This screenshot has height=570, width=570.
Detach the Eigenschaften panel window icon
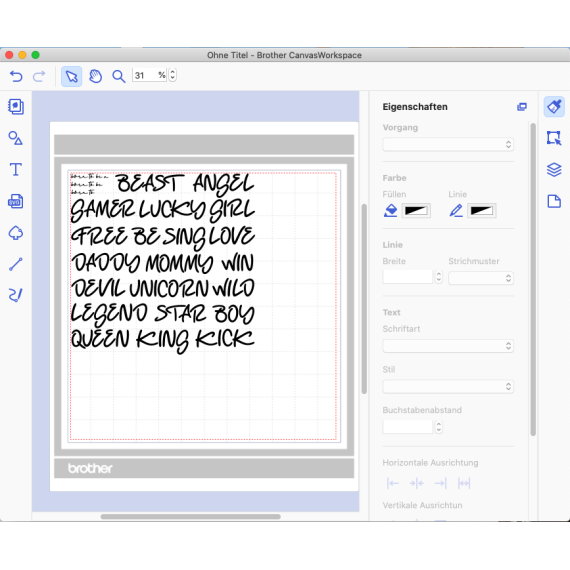point(522,107)
